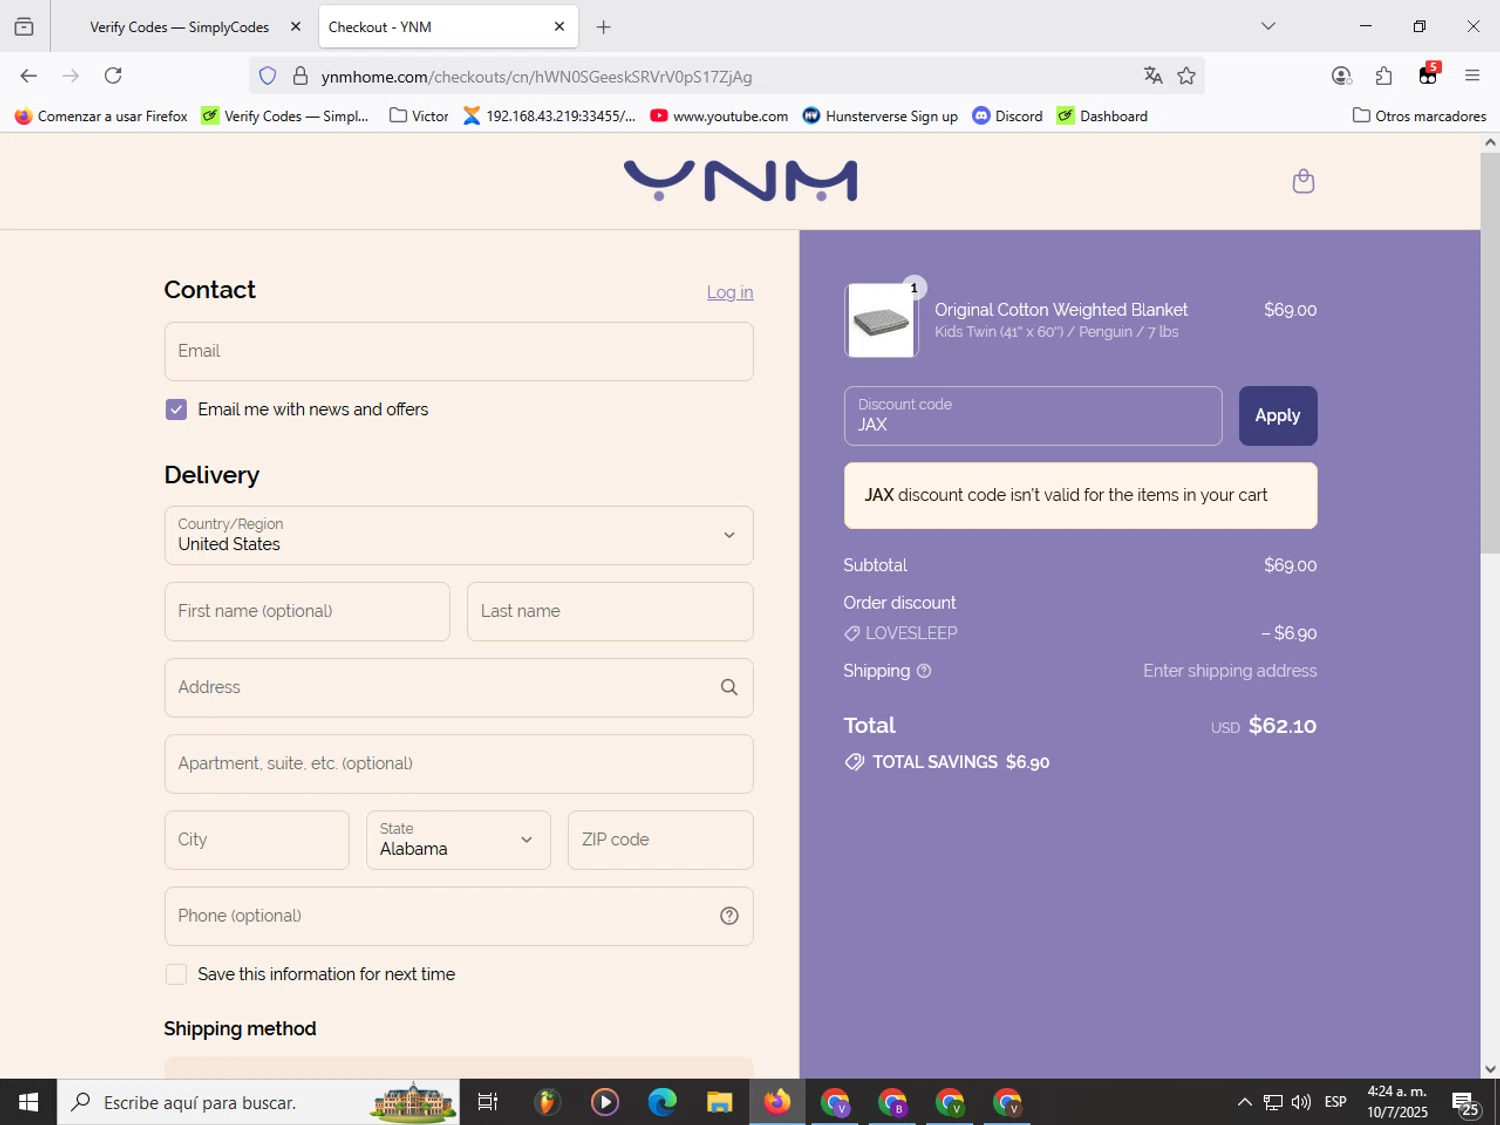Click the Discount code field
The width and height of the screenshot is (1500, 1125).
pos(1033,416)
